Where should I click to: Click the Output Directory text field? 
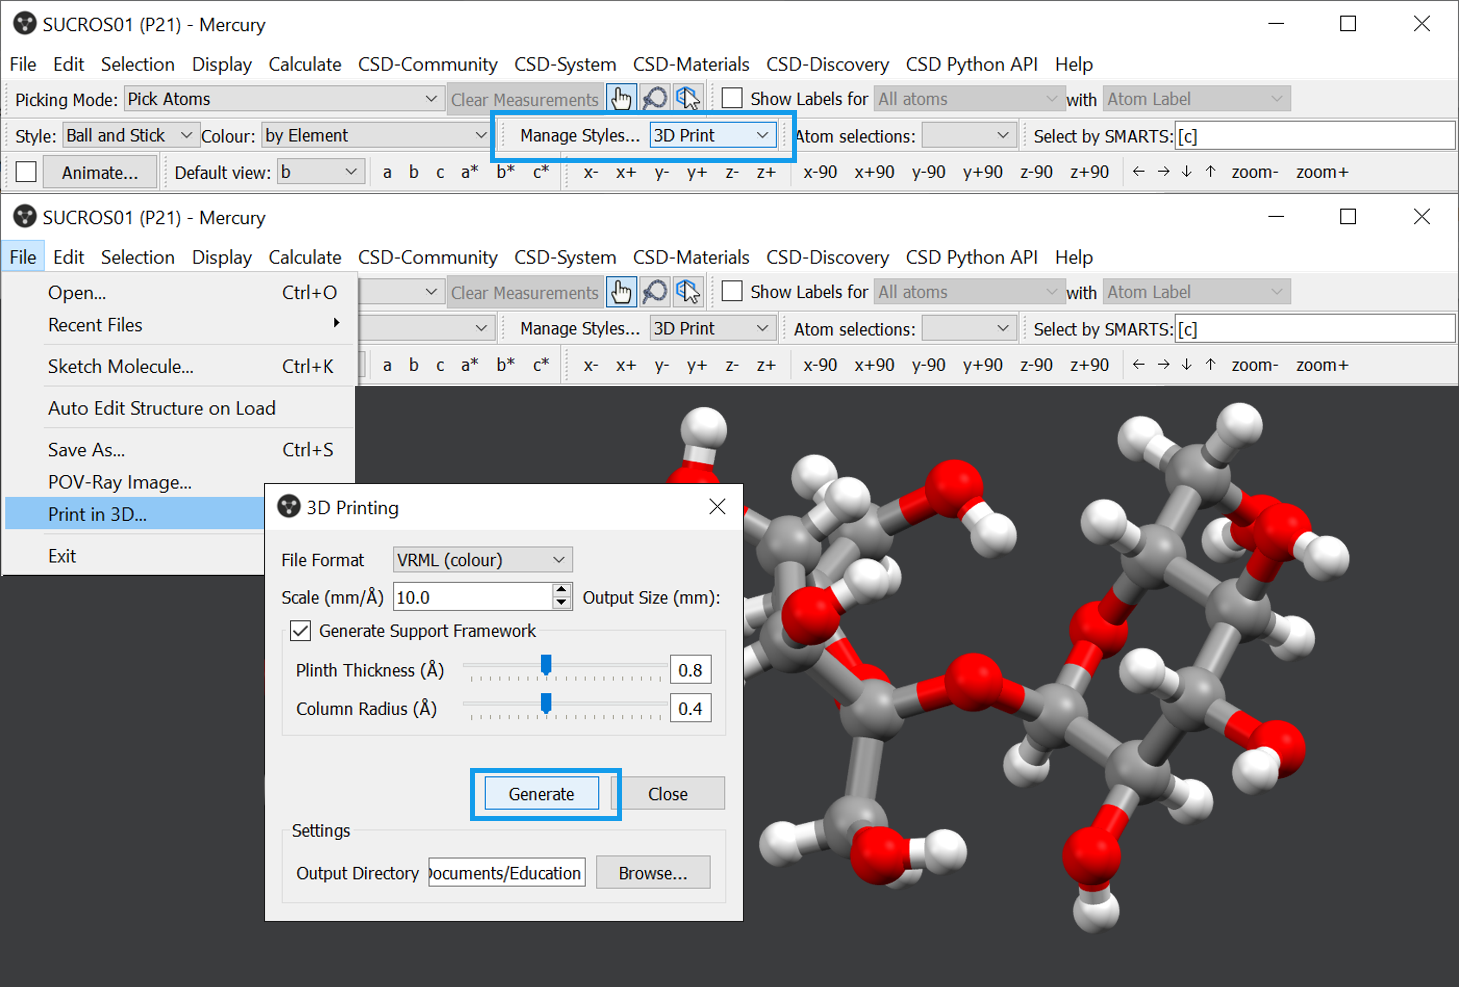coord(506,873)
